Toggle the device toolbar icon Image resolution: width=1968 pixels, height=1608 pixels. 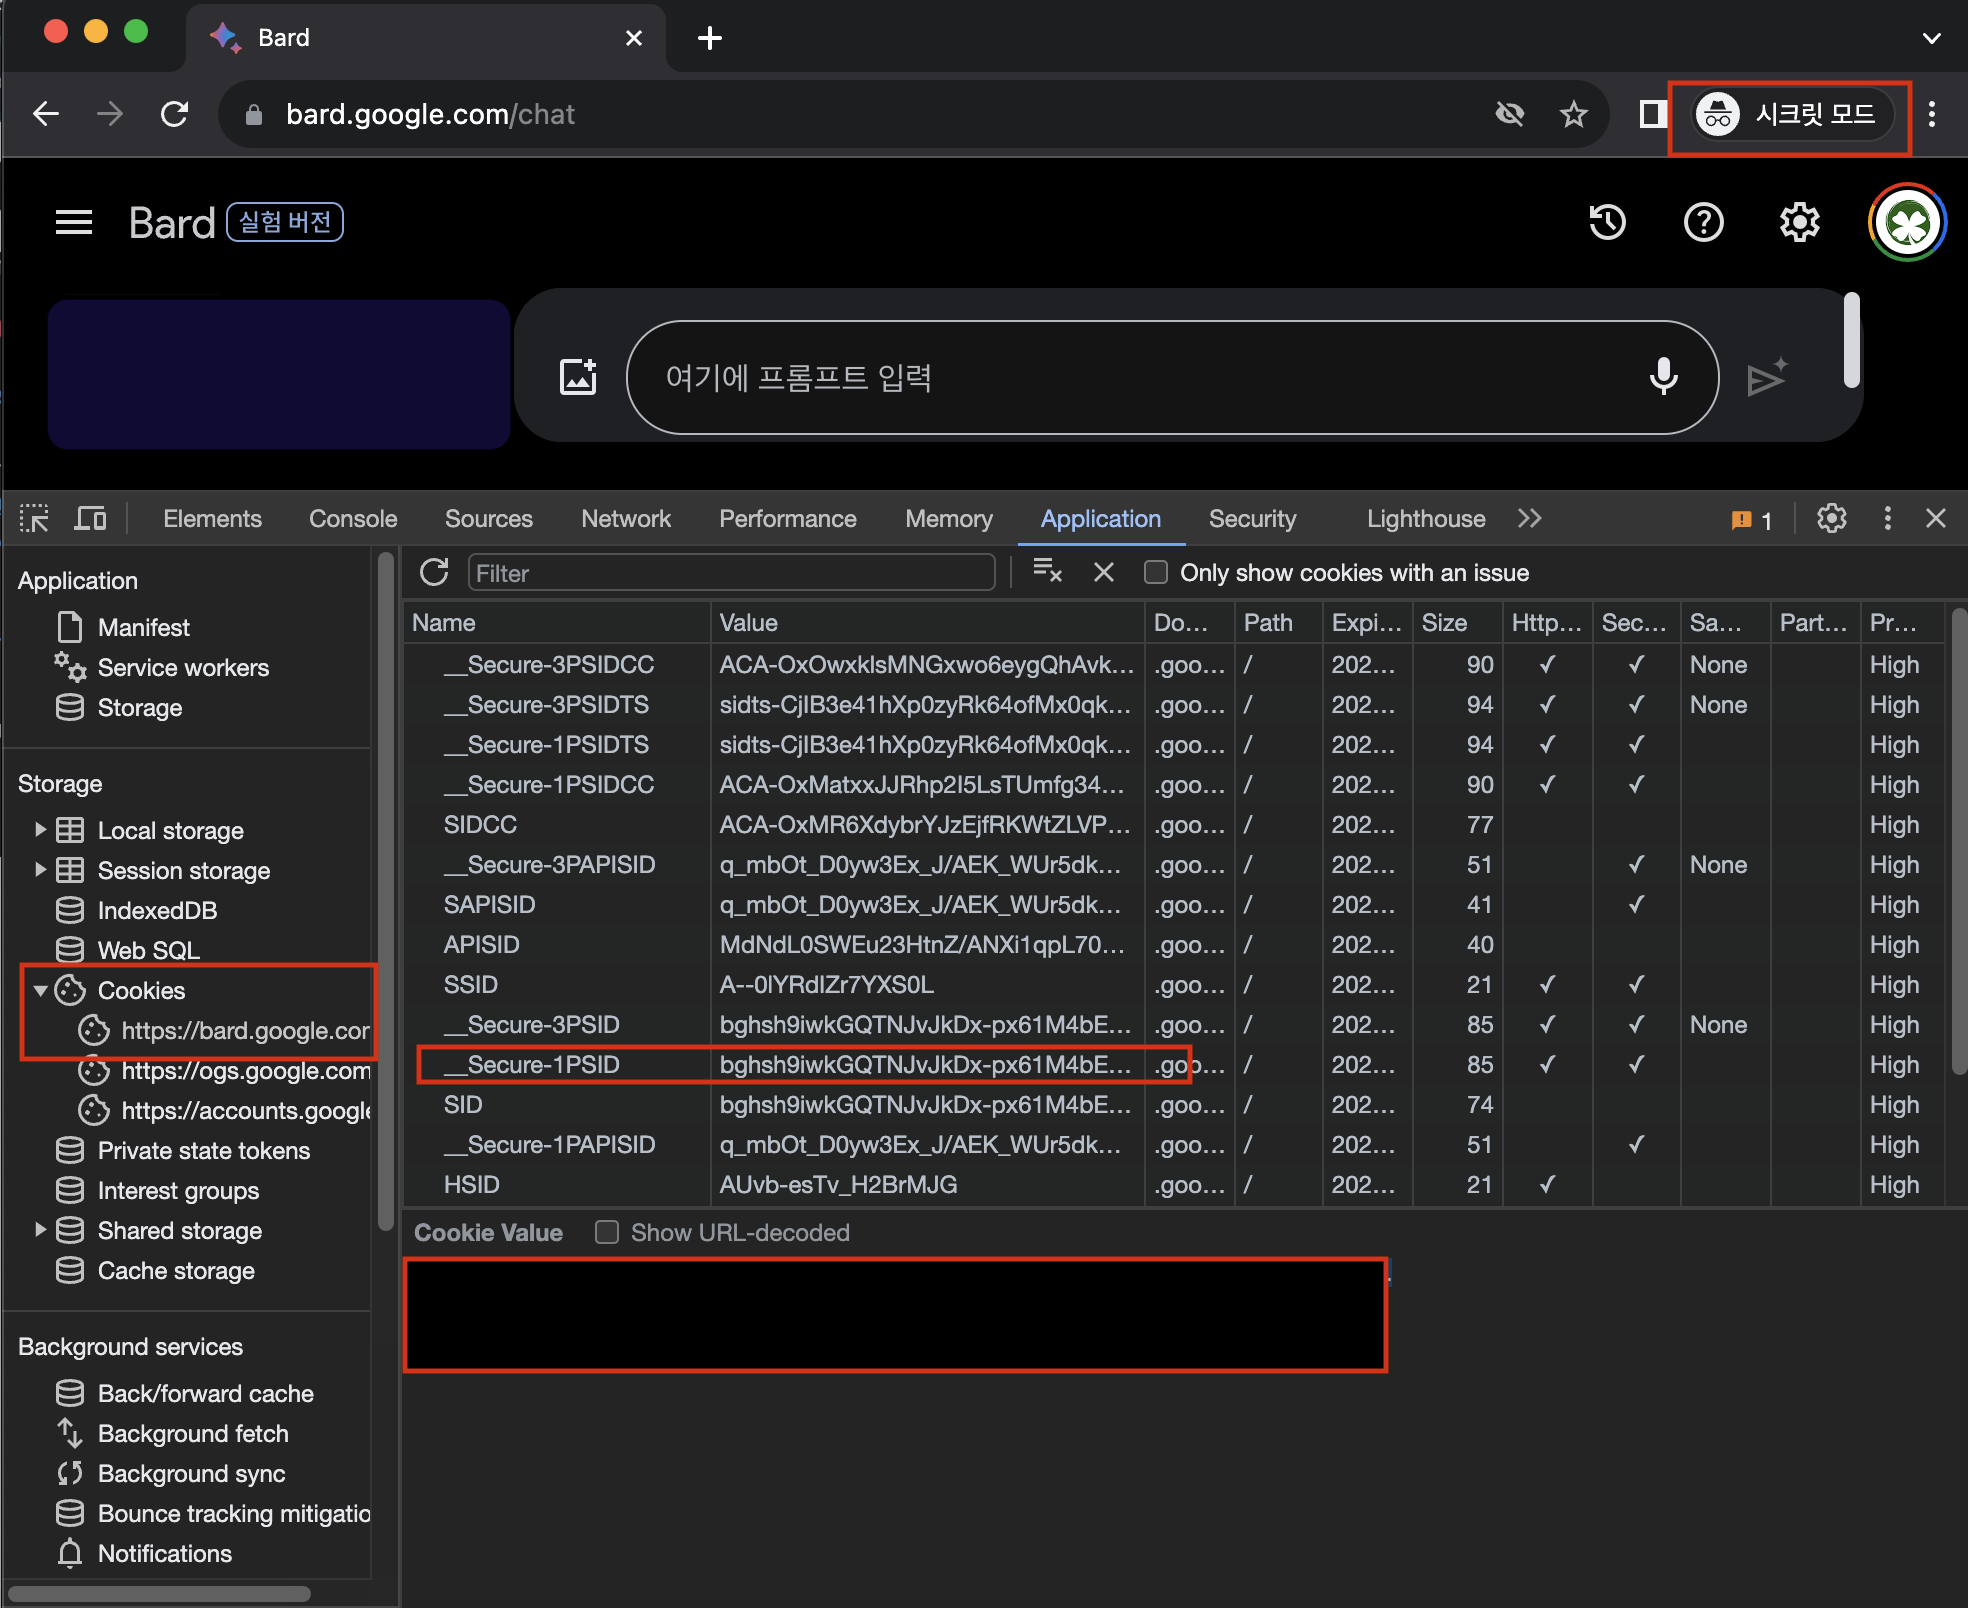coord(90,519)
